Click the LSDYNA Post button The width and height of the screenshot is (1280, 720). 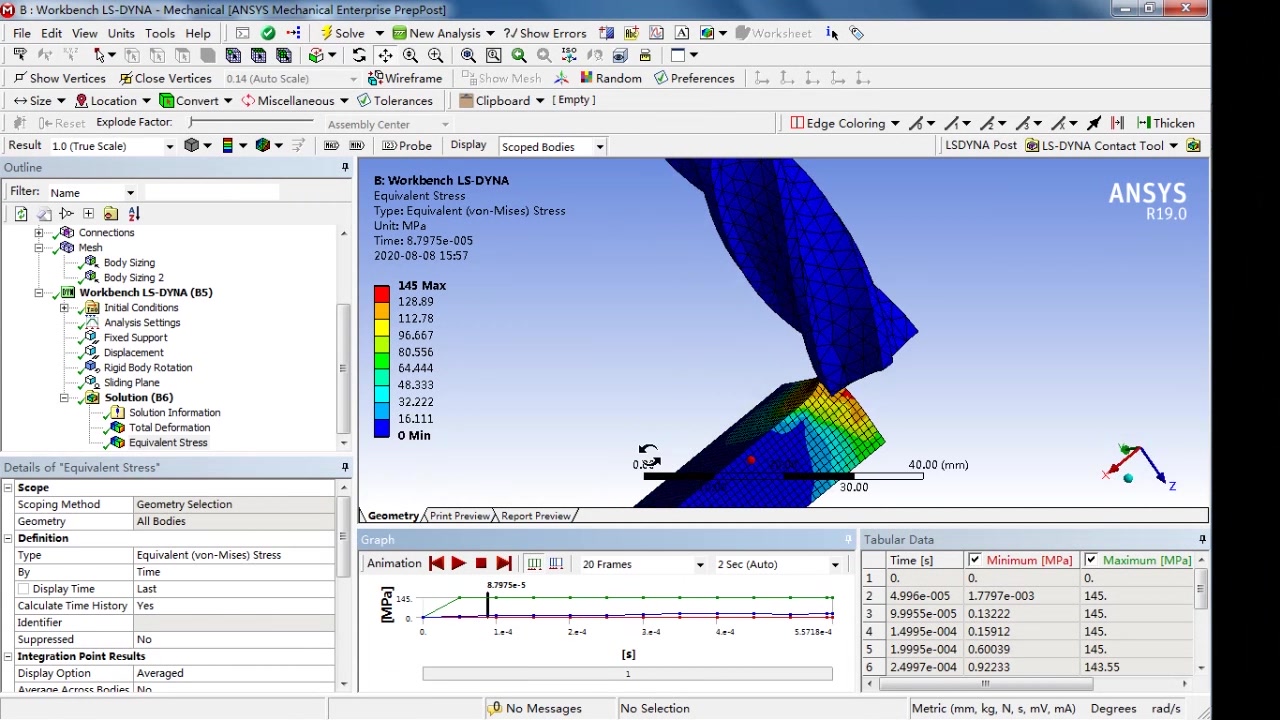pyautogui.click(x=981, y=146)
